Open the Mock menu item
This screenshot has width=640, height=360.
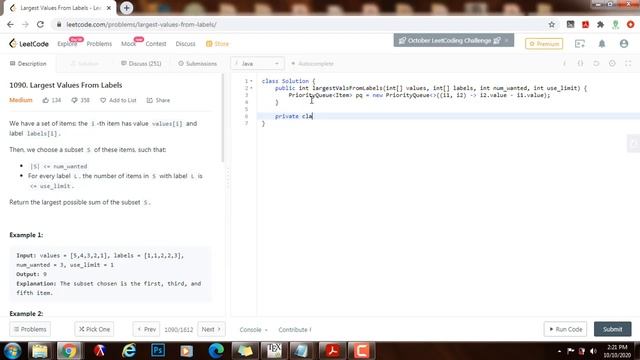coord(129,44)
